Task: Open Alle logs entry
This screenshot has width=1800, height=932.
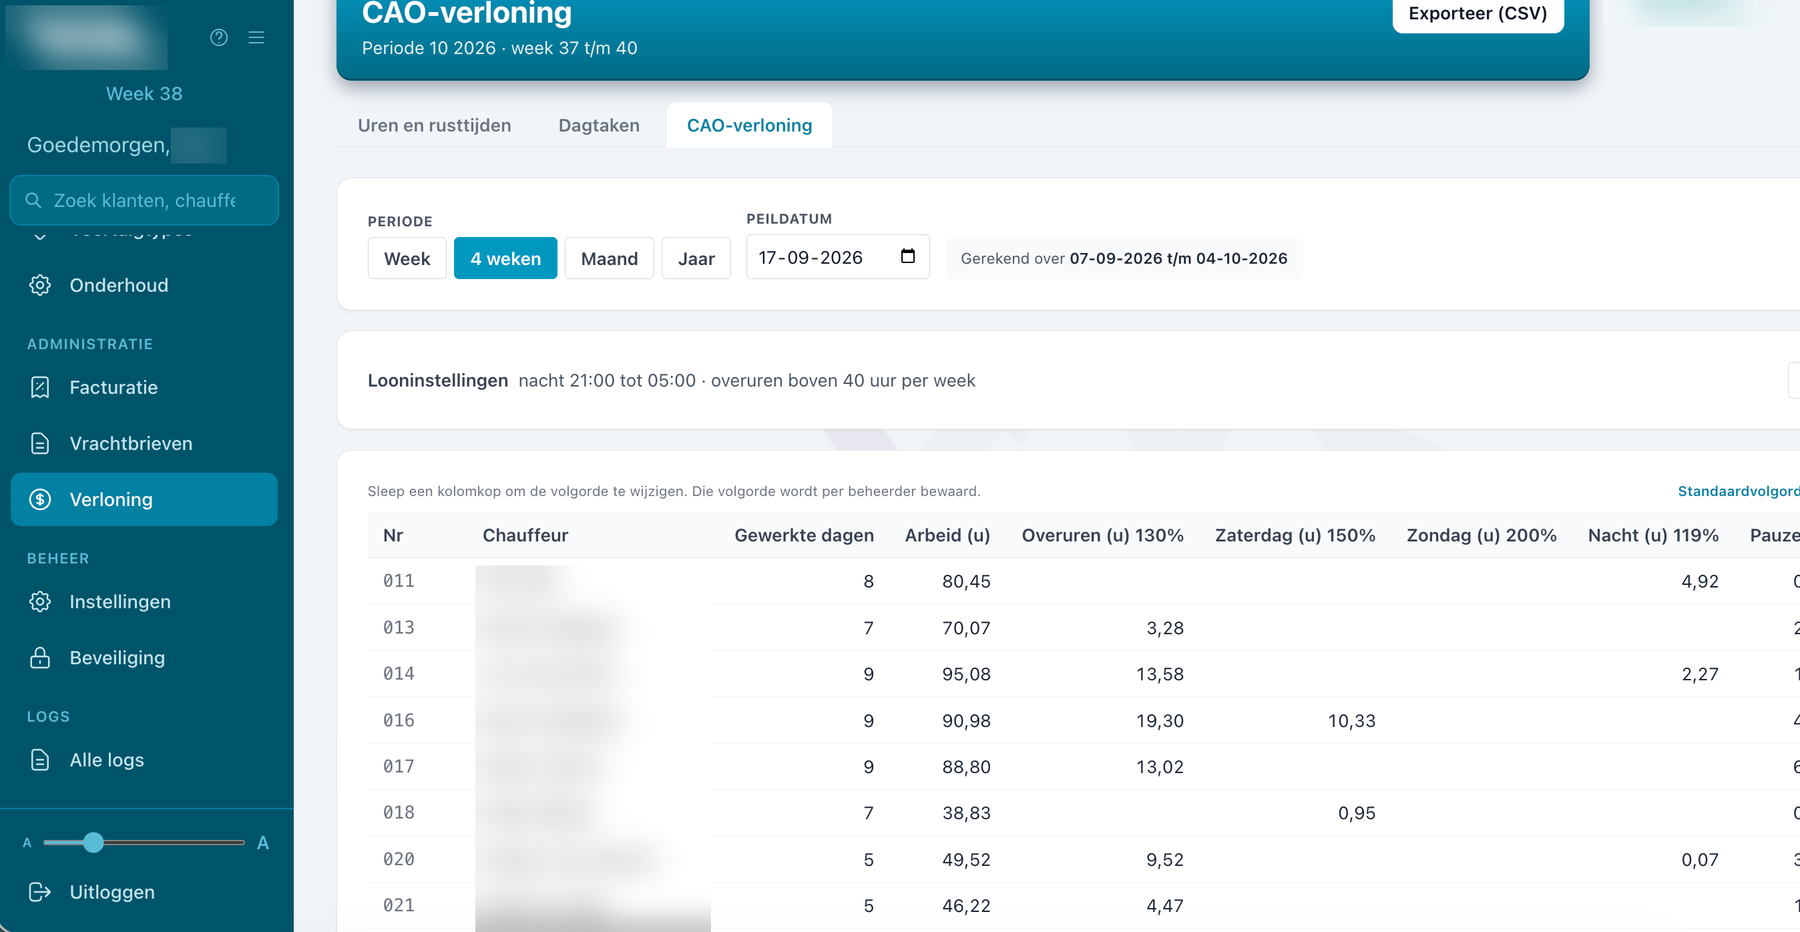Action: [x=144, y=760]
